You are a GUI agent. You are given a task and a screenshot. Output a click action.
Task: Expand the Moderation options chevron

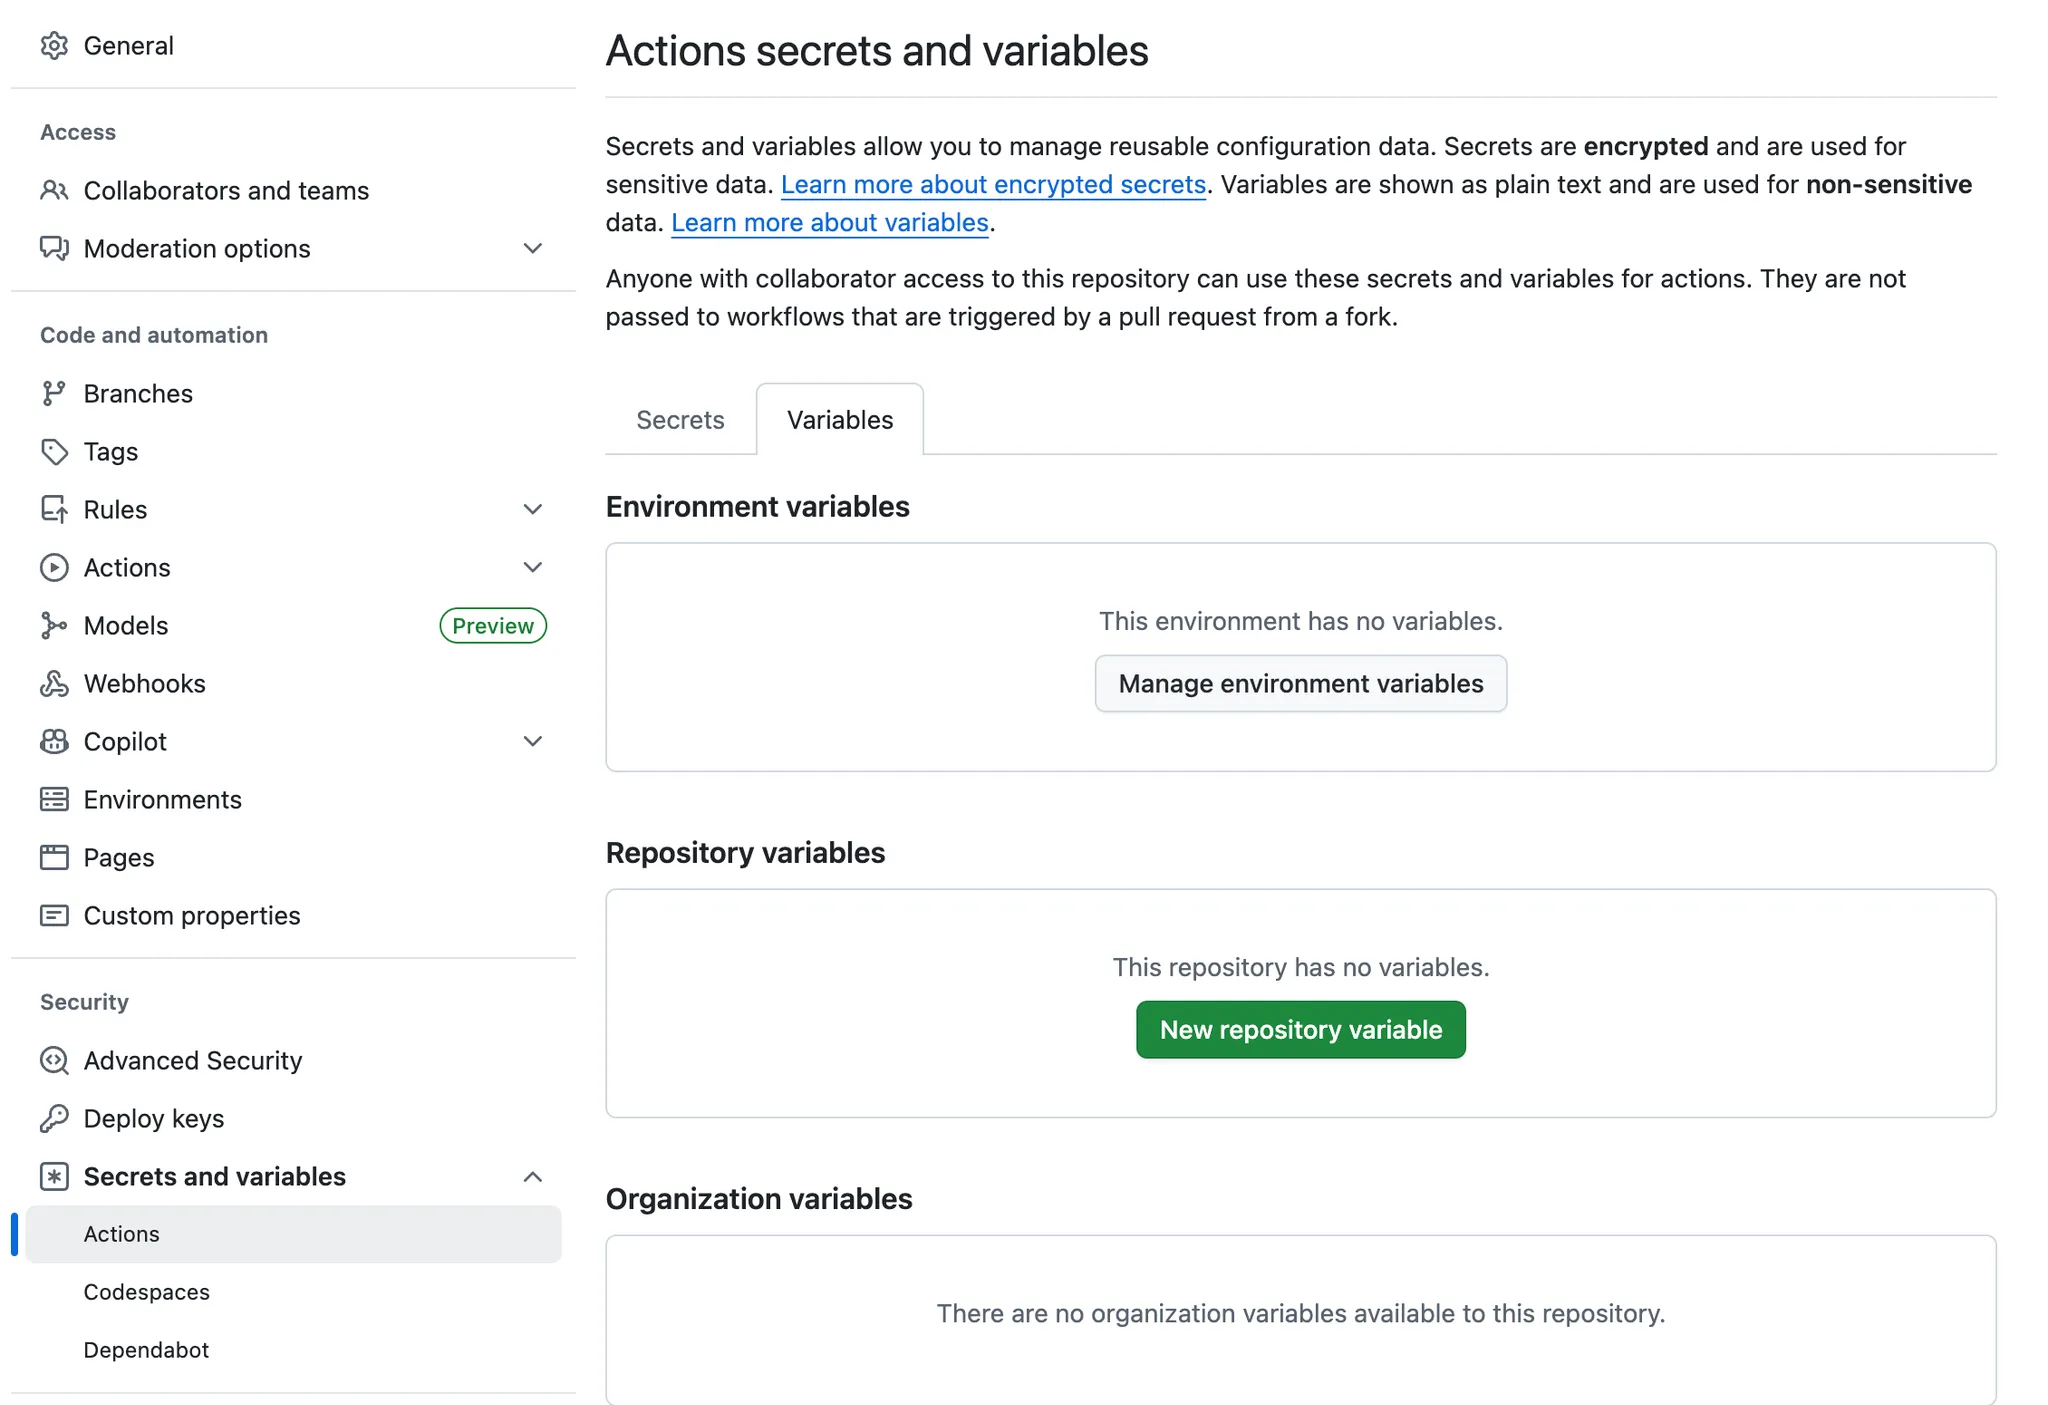click(533, 249)
